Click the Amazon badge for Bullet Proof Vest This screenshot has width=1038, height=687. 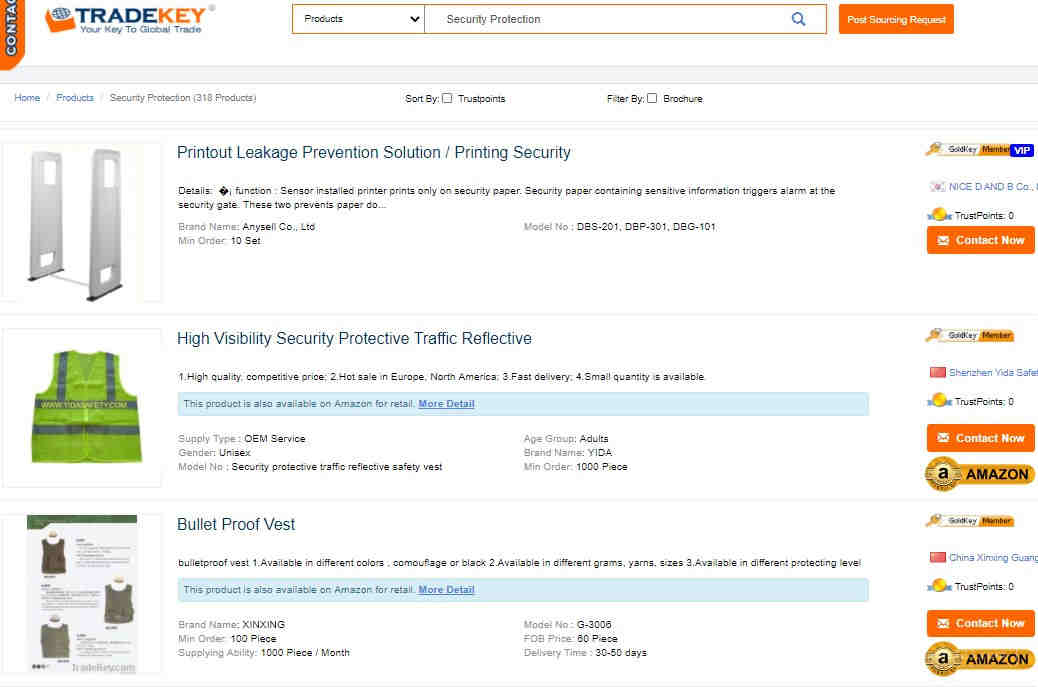coord(980,659)
